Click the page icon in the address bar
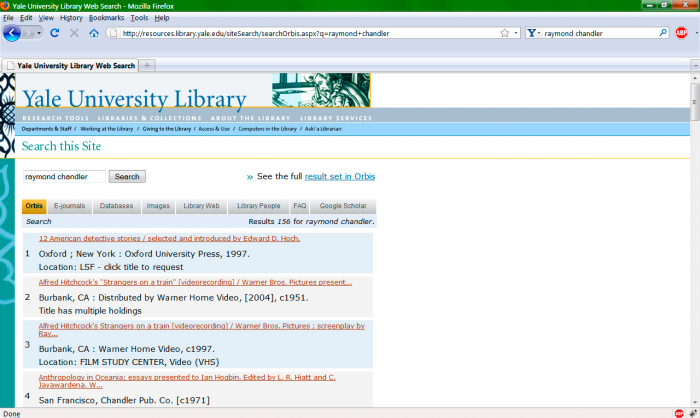The image size is (700, 418). (113, 33)
